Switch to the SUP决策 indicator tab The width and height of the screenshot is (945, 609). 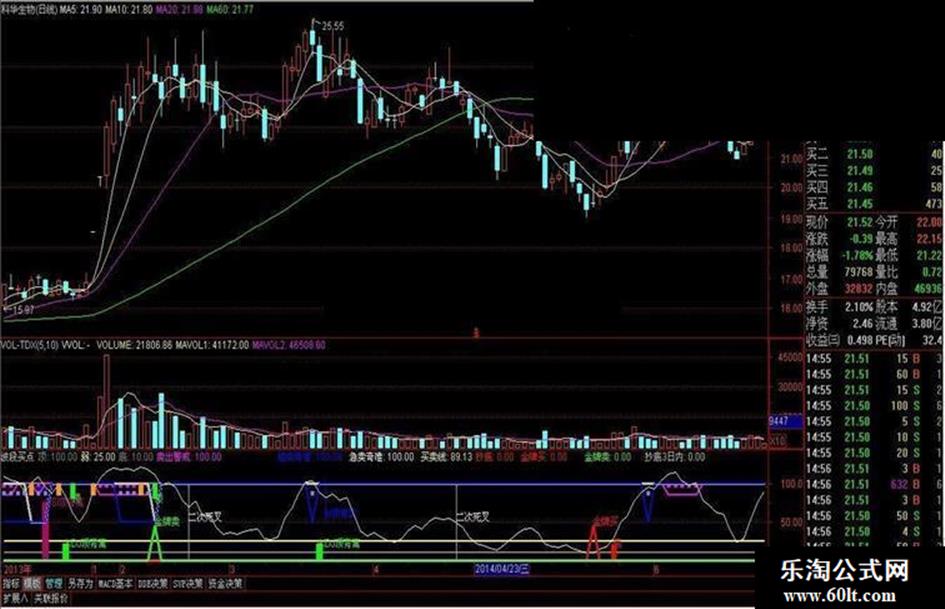pyautogui.click(x=188, y=584)
